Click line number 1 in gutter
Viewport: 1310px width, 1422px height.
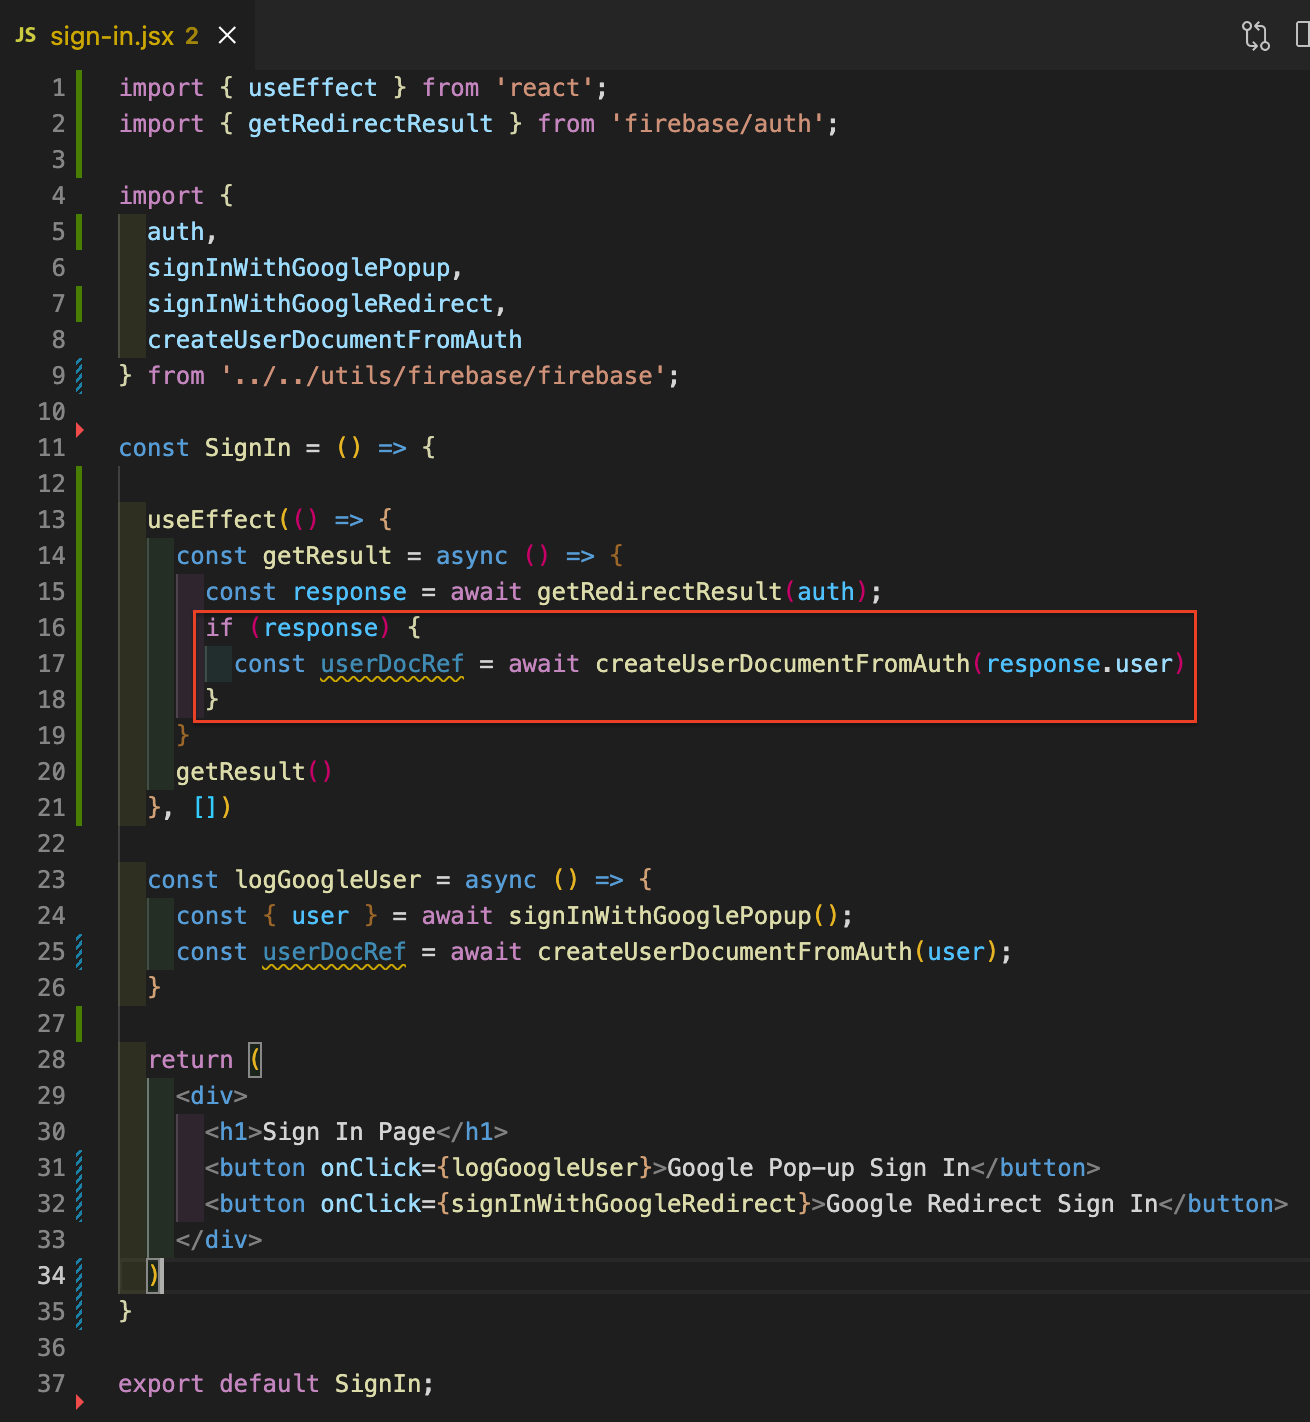(x=58, y=88)
